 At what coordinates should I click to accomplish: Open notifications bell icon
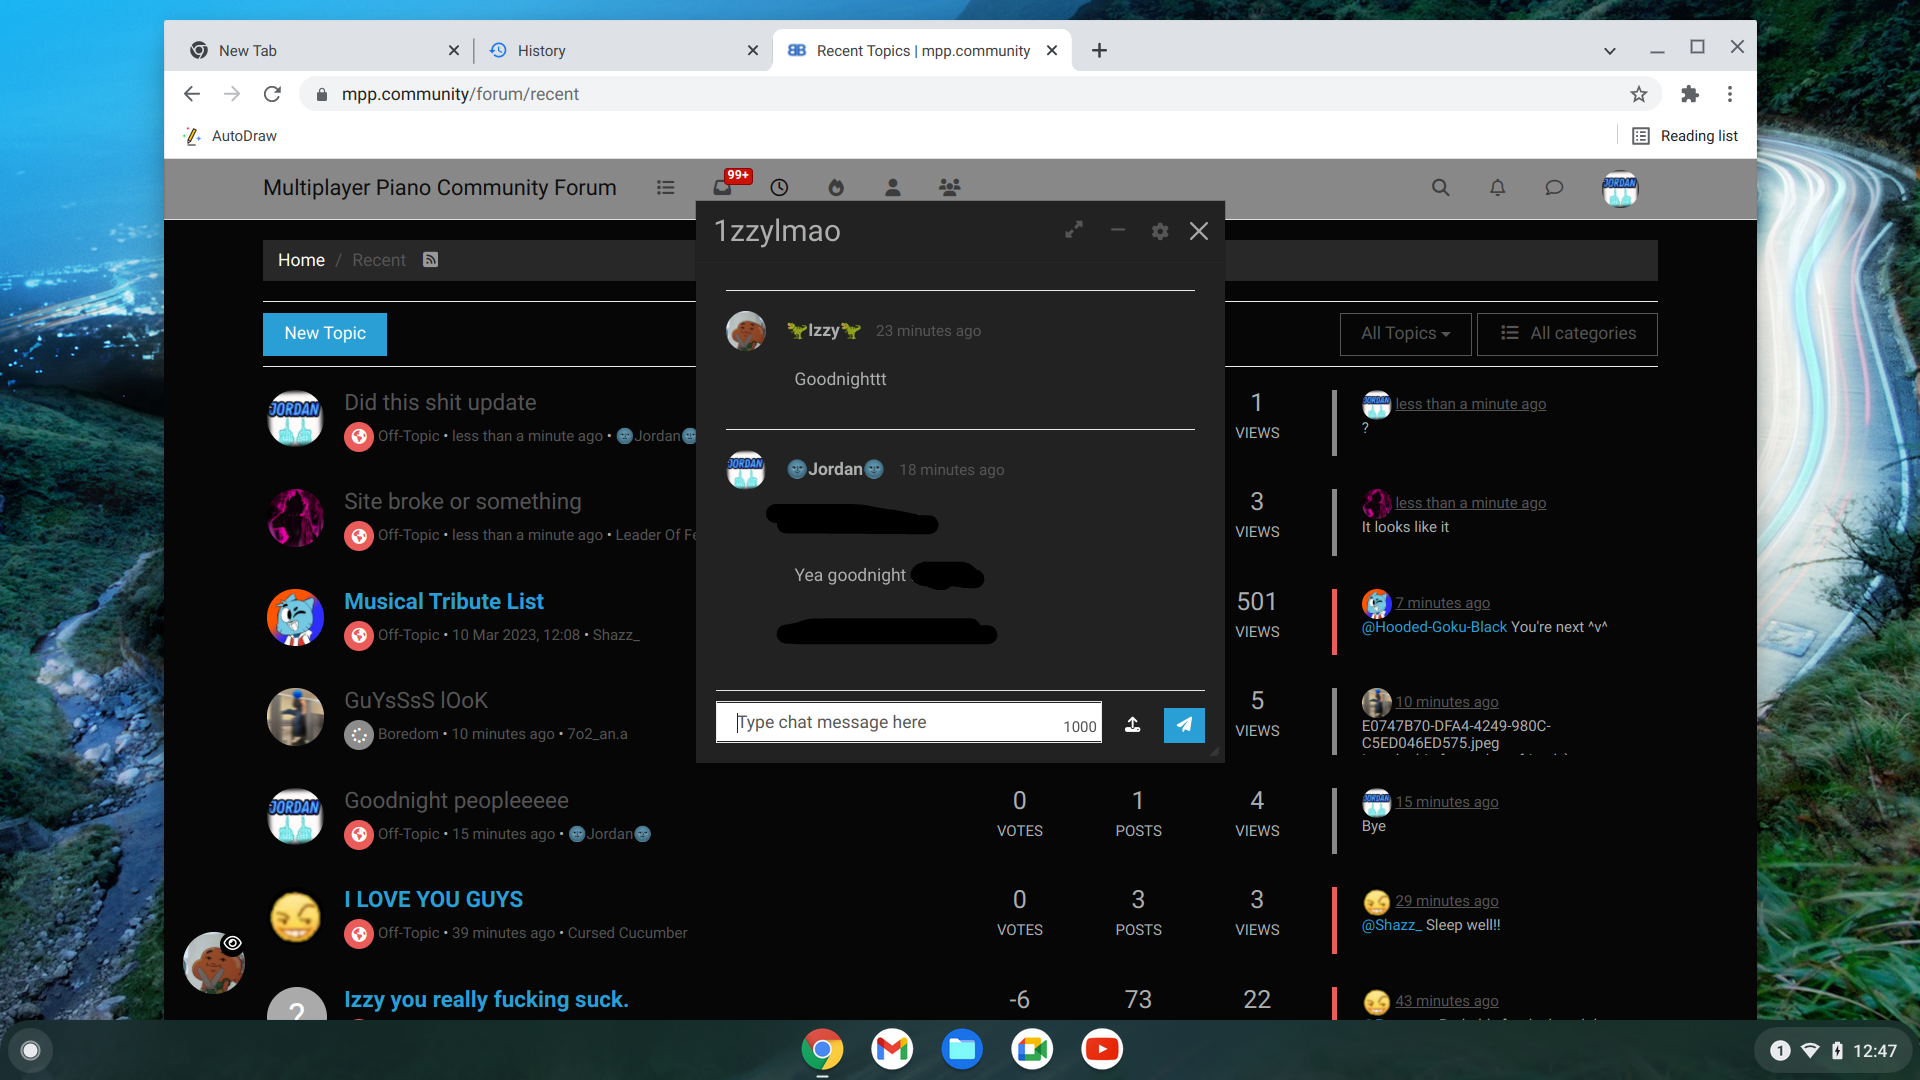(1497, 187)
